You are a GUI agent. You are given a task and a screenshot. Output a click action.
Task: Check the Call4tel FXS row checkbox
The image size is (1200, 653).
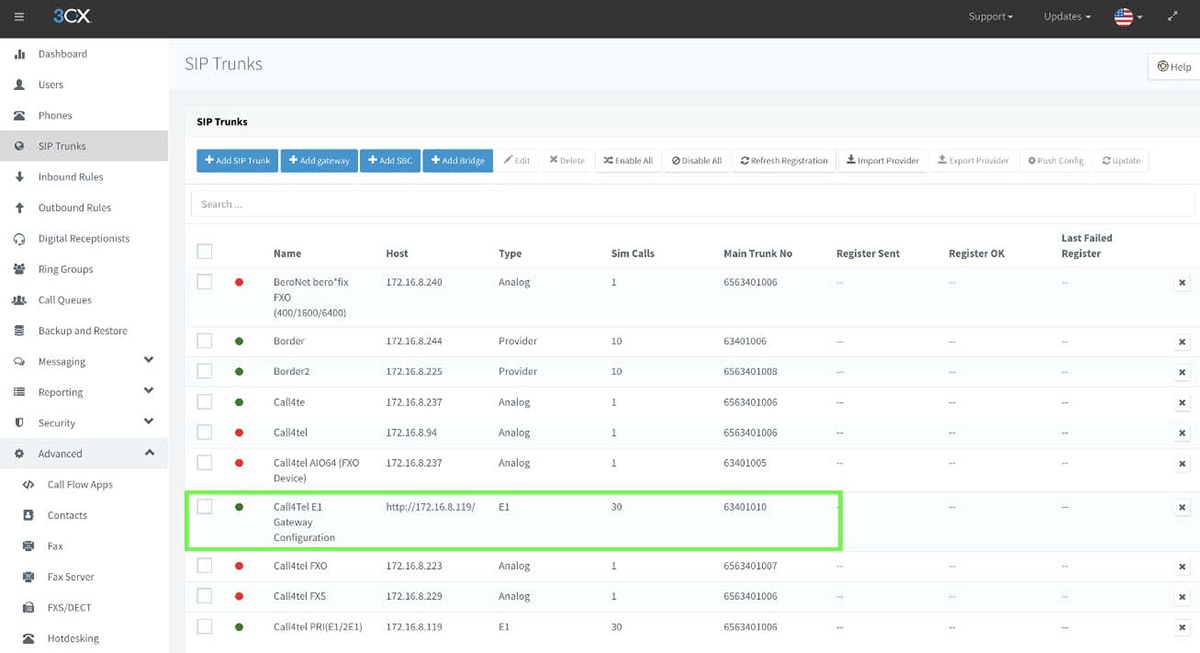pos(205,596)
